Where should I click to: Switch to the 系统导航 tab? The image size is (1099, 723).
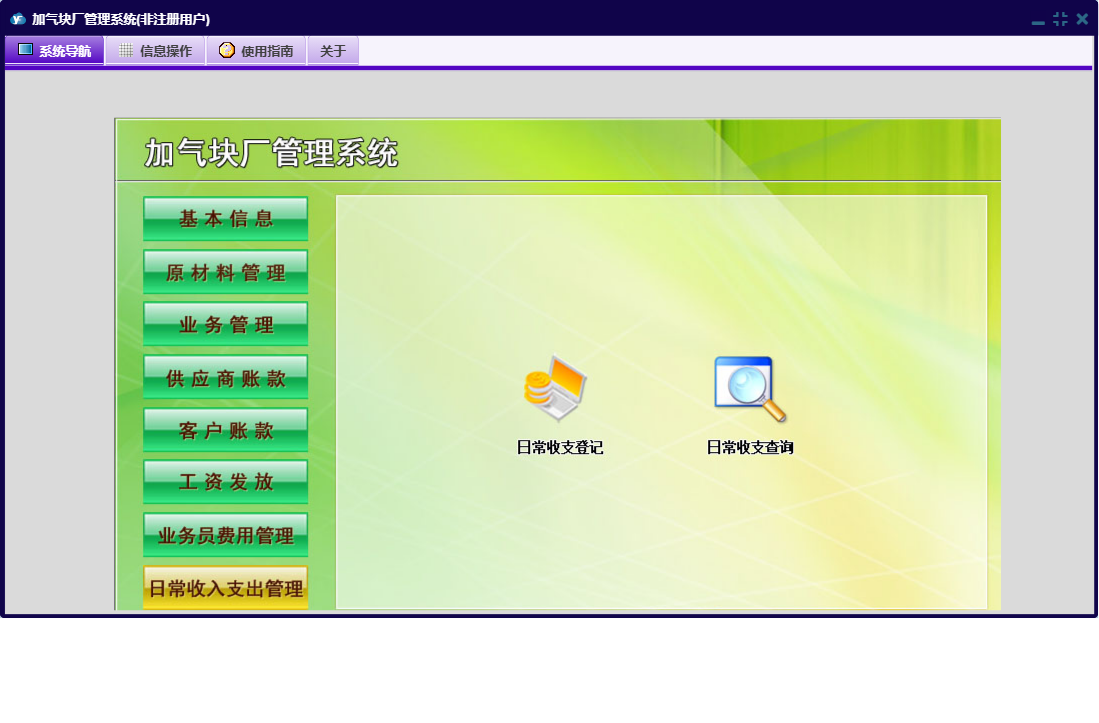[x=55, y=50]
